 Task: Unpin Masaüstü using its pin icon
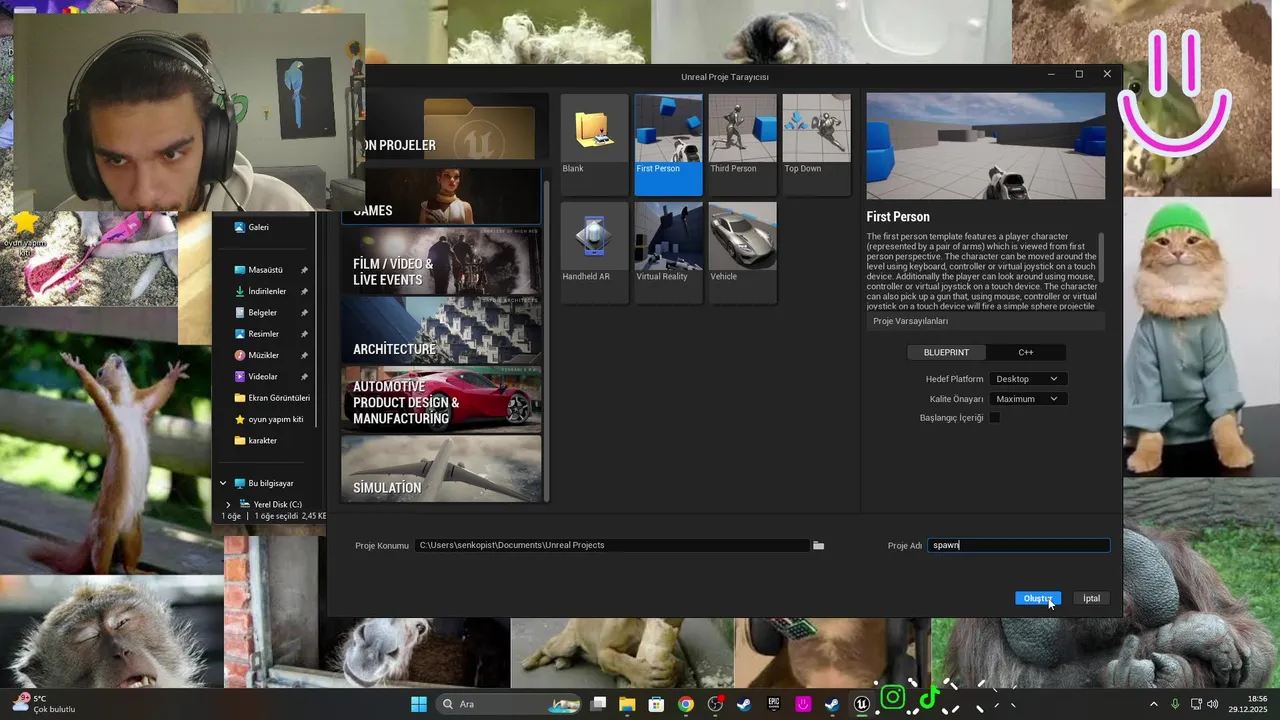[304, 270]
